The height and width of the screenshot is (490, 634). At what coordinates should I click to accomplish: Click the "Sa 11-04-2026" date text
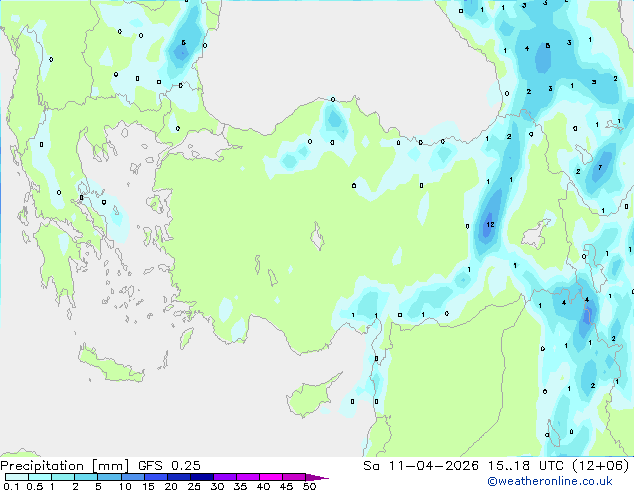[421, 466]
